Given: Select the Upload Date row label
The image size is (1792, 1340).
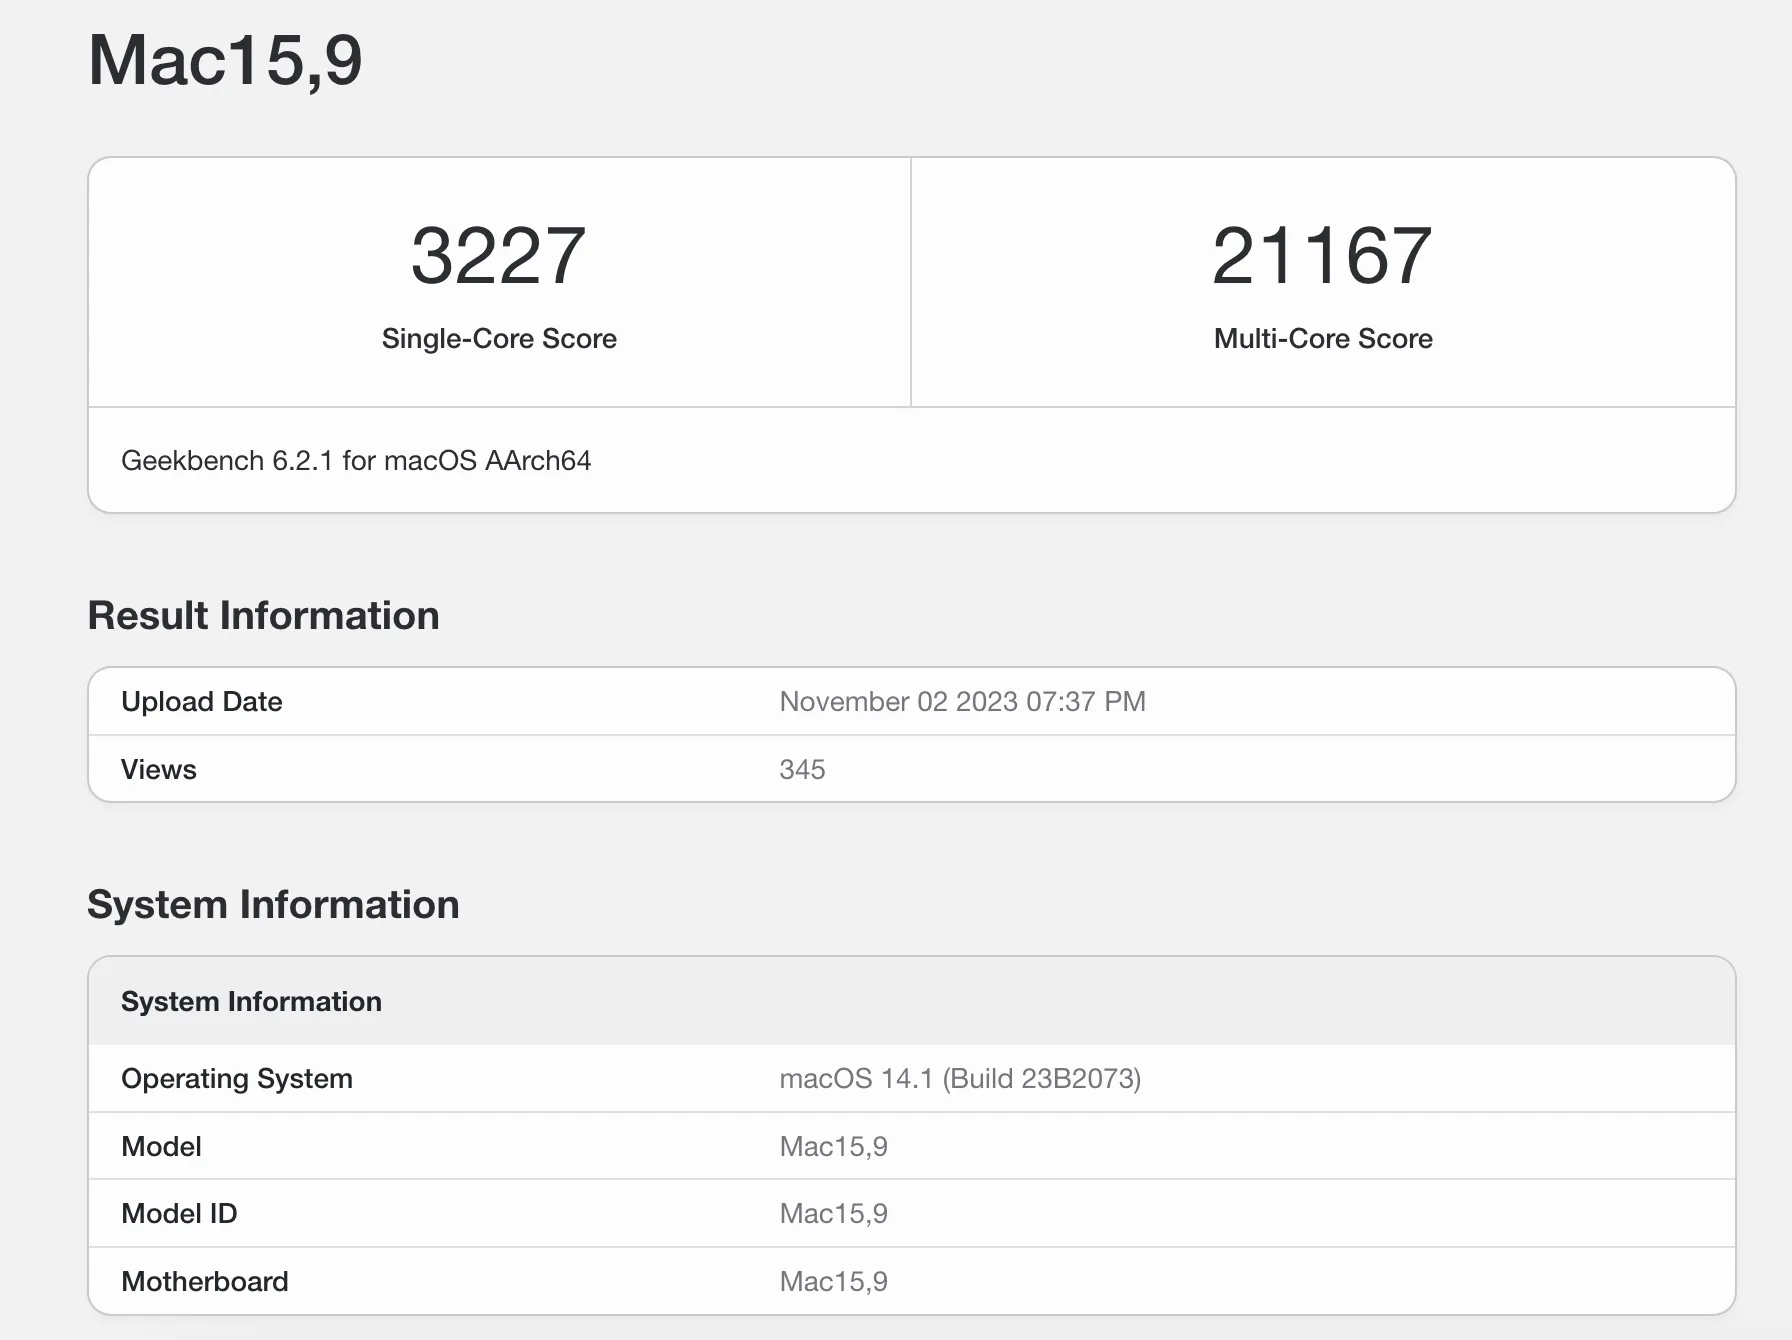Looking at the screenshot, I should (201, 702).
